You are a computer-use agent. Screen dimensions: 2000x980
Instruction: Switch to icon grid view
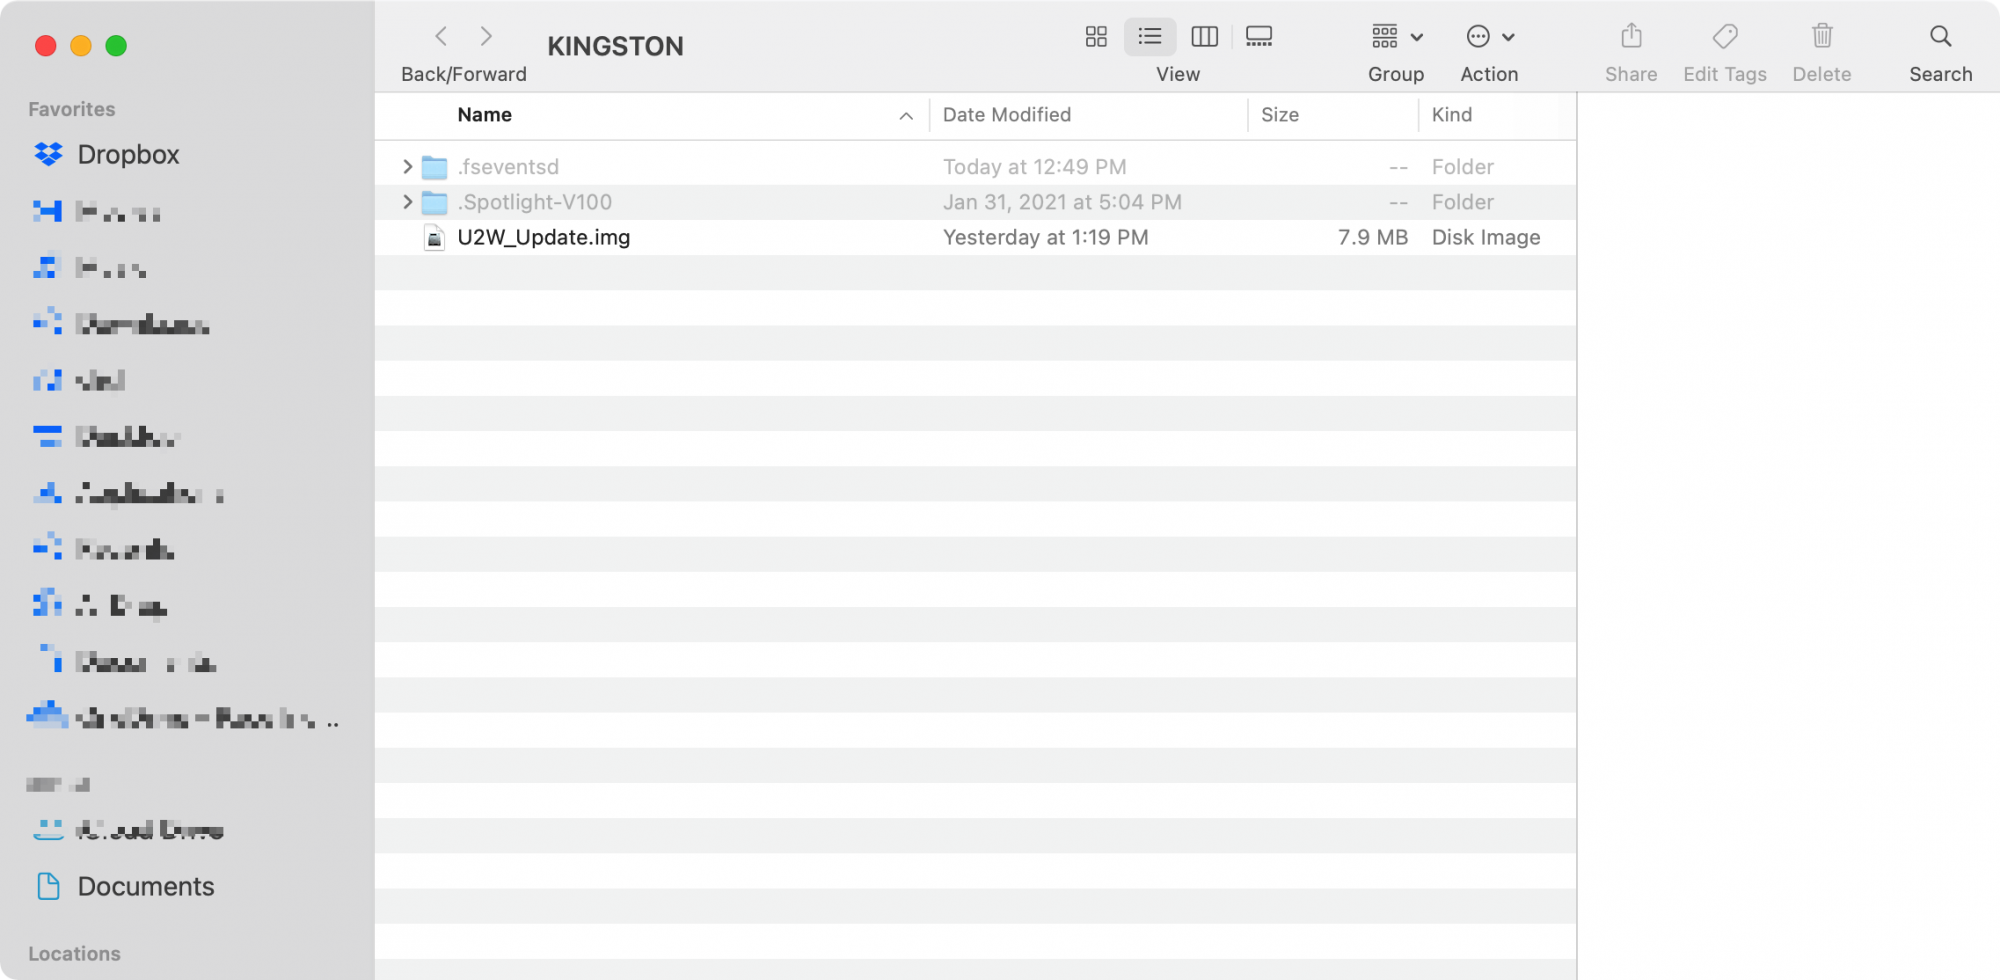(1096, 37)
